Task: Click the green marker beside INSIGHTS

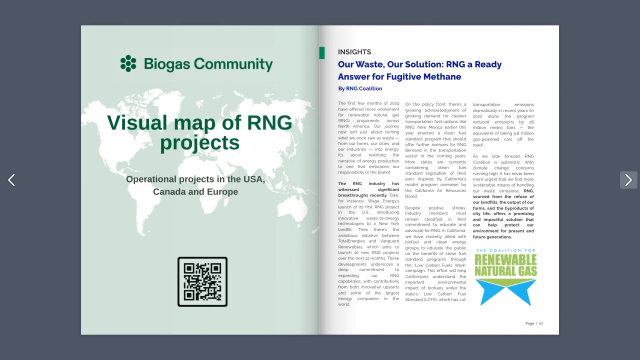Action: [x=322, y=53]
